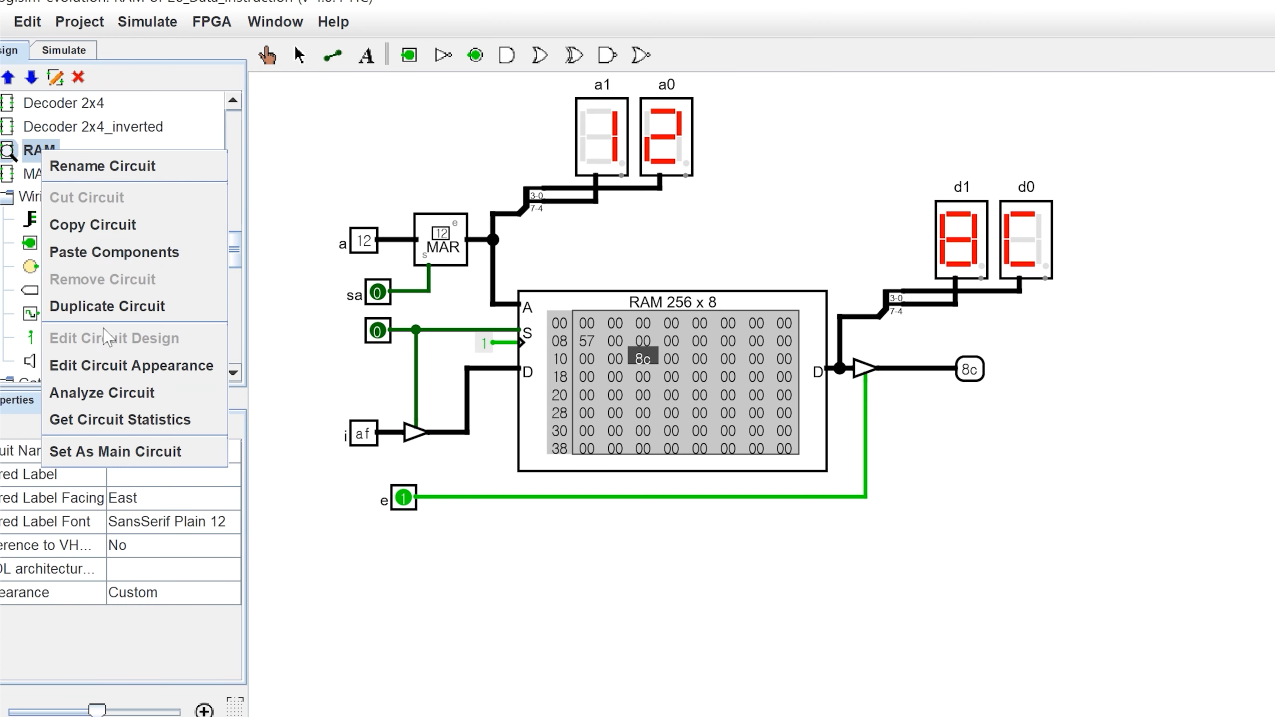Image resolution: width=1275 pixels, height=717 pixels.
Task: Click the 'i' data input pin
Action: coord(363,433)
